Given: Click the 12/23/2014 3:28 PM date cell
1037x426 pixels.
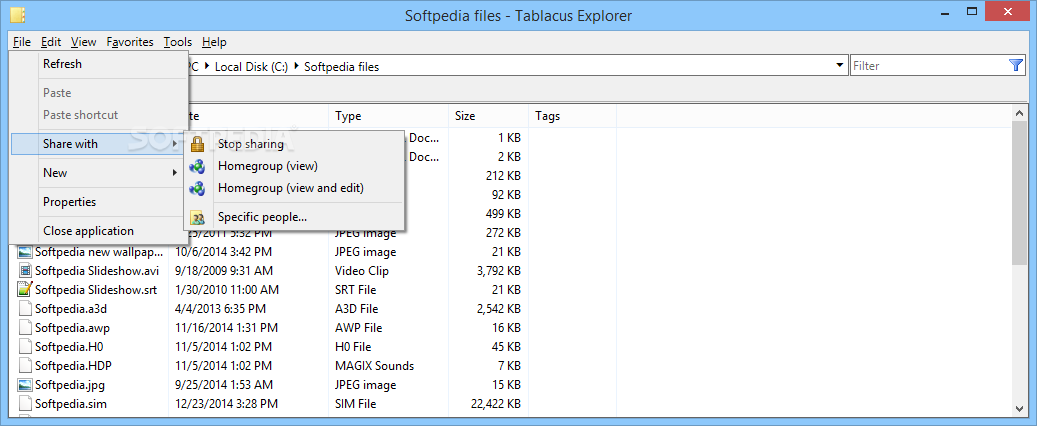Looking at the screenshot, I should pyautogui.click(x=226, y=404).
